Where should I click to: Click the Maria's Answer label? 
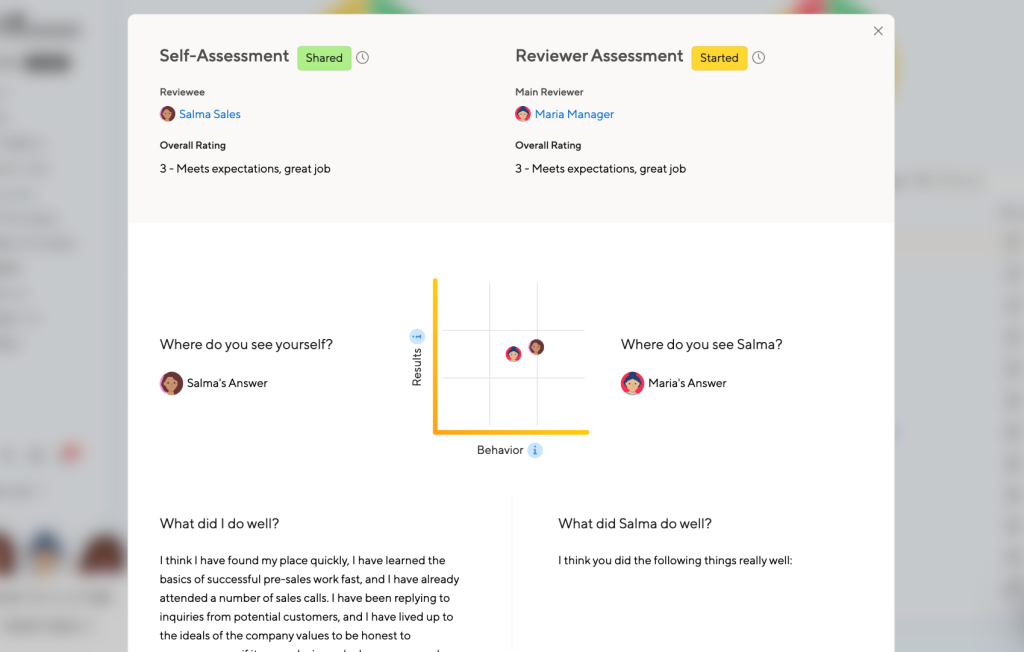tap(687, 383)
